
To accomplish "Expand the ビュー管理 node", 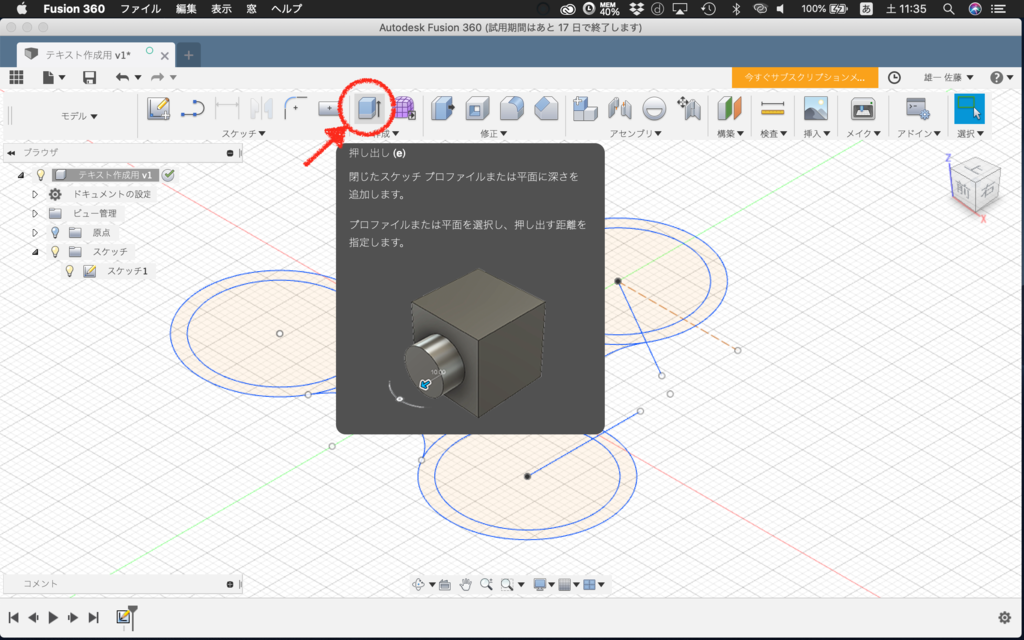I will [35, 214].
